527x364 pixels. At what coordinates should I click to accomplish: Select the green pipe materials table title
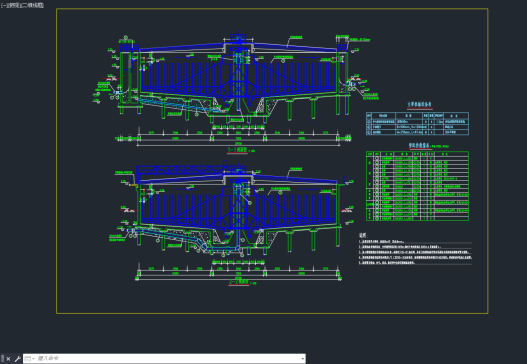(x=419, y=145)
